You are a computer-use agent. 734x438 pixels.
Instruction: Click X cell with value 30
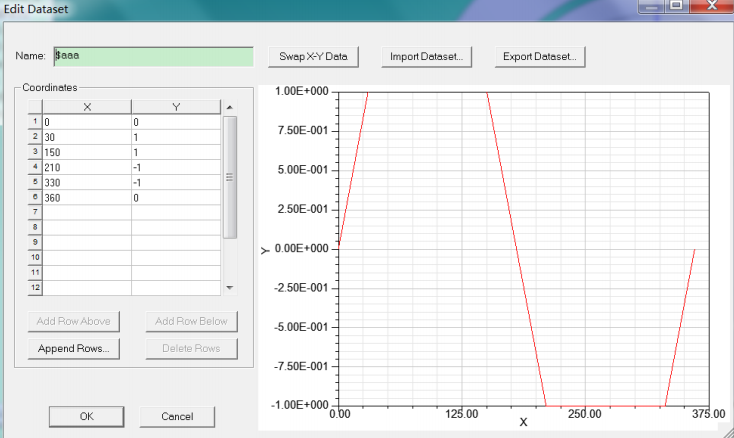pos(87,137)
